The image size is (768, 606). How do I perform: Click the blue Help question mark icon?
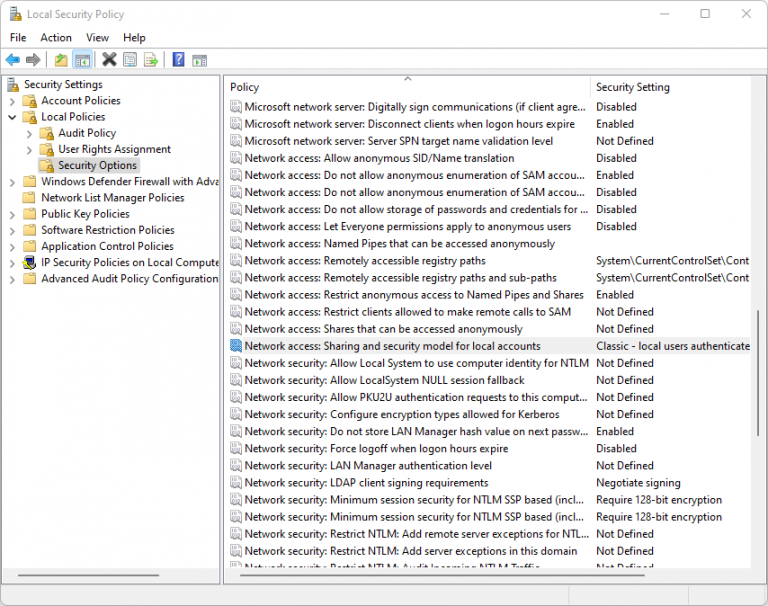178,60
